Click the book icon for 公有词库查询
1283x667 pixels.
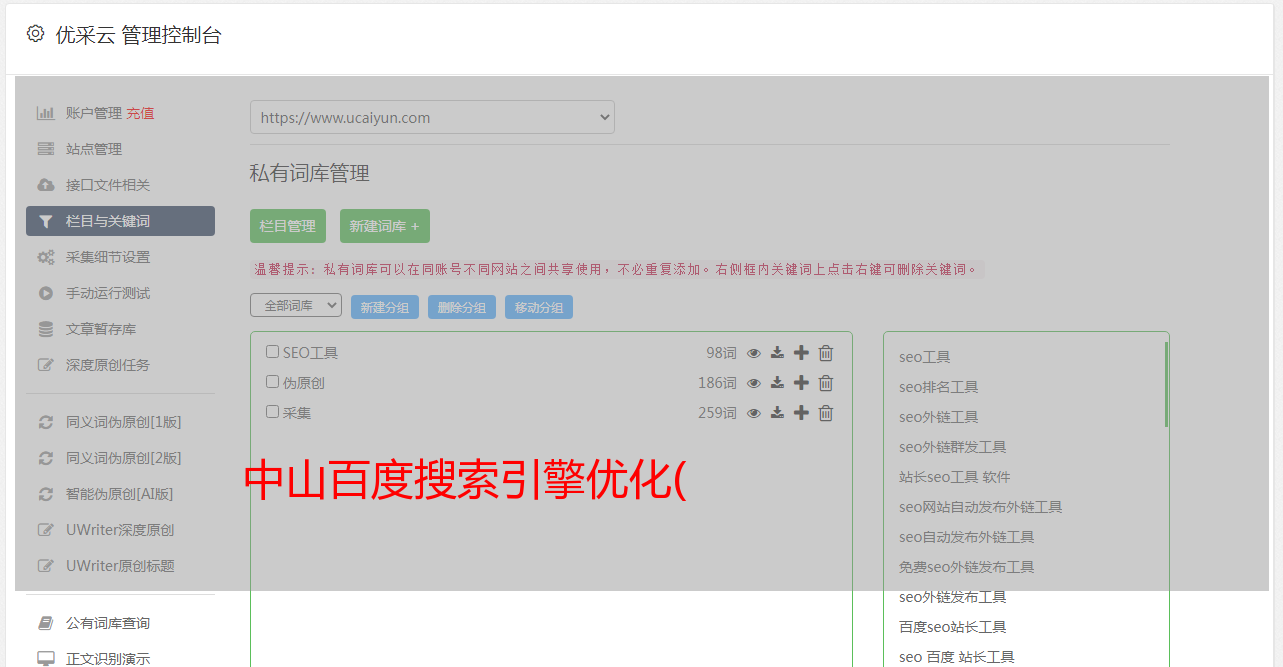point(45,623)
